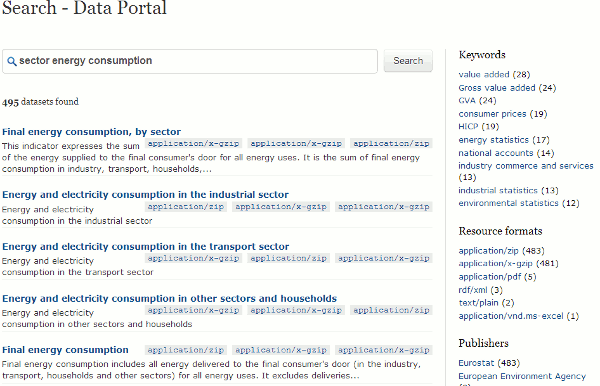Viewport: 600px width, 386px height.
Task: Filter resources by application/pdf format
Action: (489, 277)
